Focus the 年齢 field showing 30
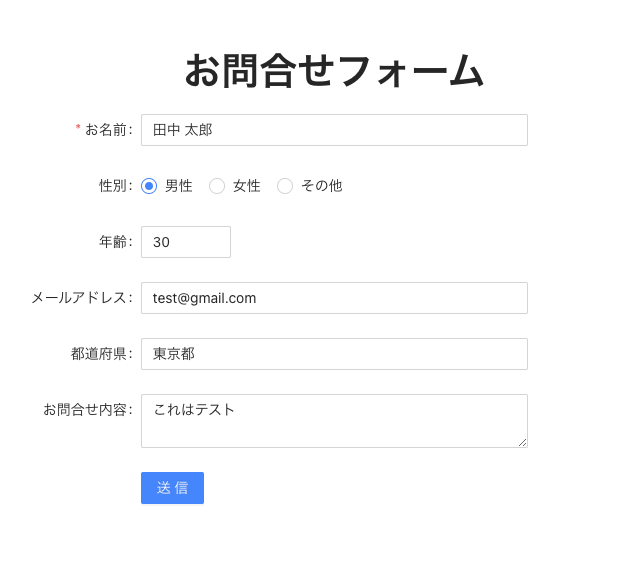Viewport: 631px width, 570px height. pyautogui.click(x=186, y=242)
